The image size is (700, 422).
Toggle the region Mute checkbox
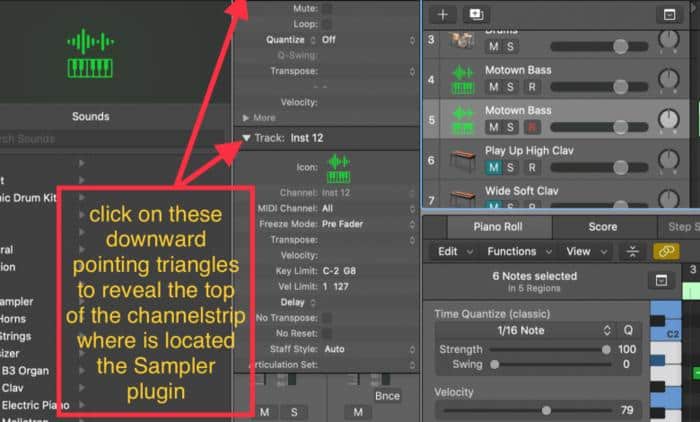point(327,8)
